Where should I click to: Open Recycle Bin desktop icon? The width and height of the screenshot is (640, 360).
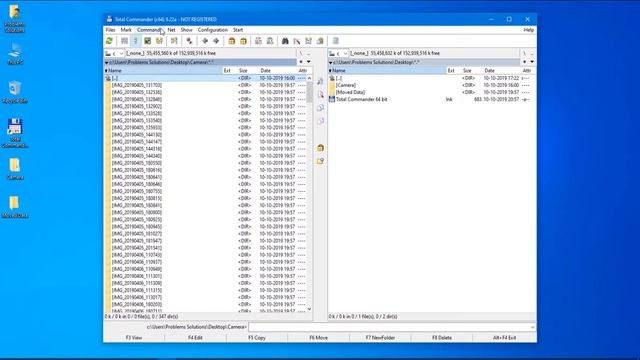15,92
